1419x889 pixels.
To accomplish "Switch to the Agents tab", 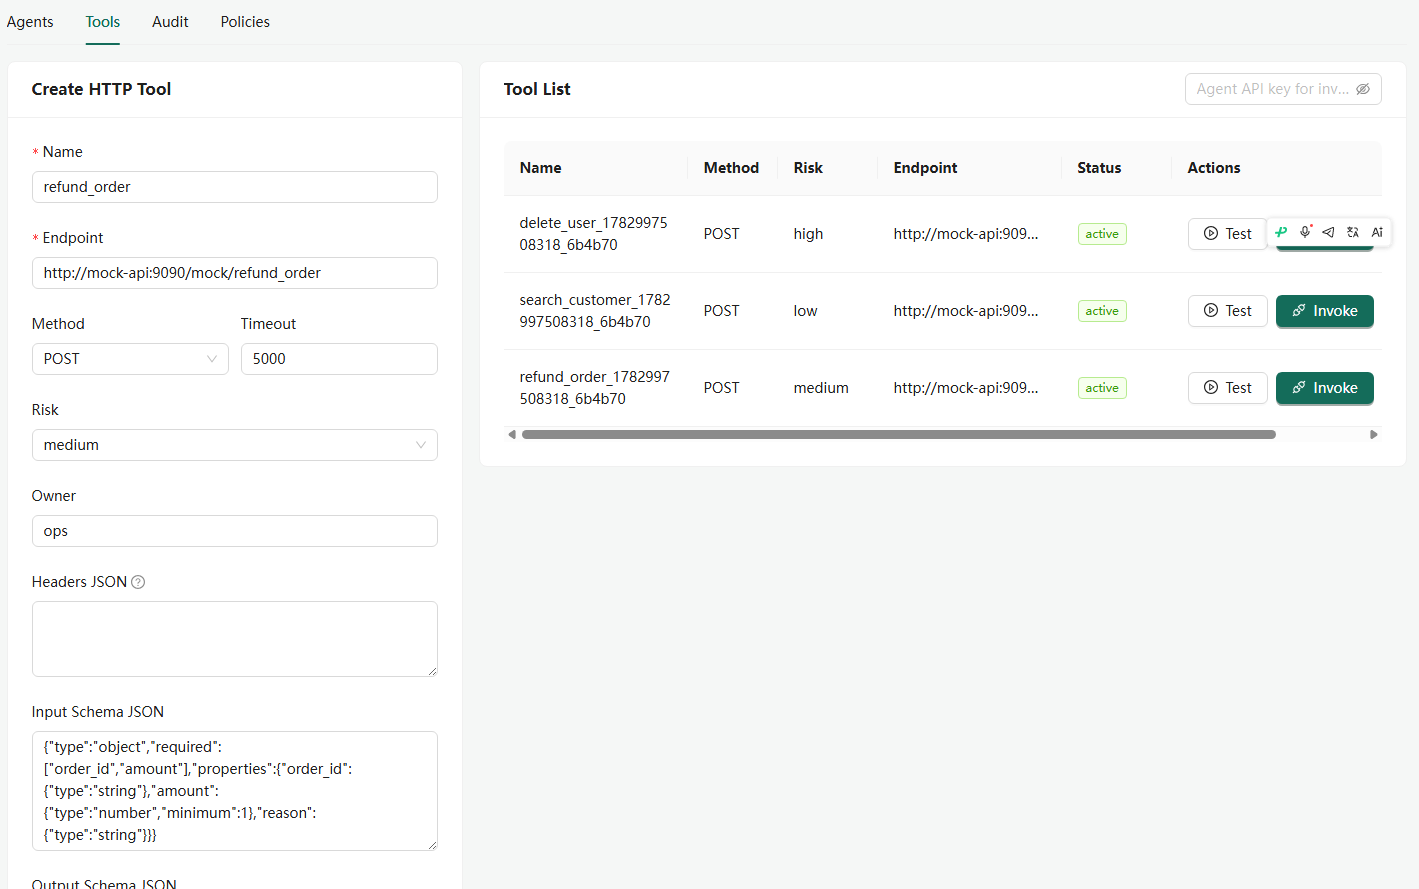I will [x=30, y=22].
